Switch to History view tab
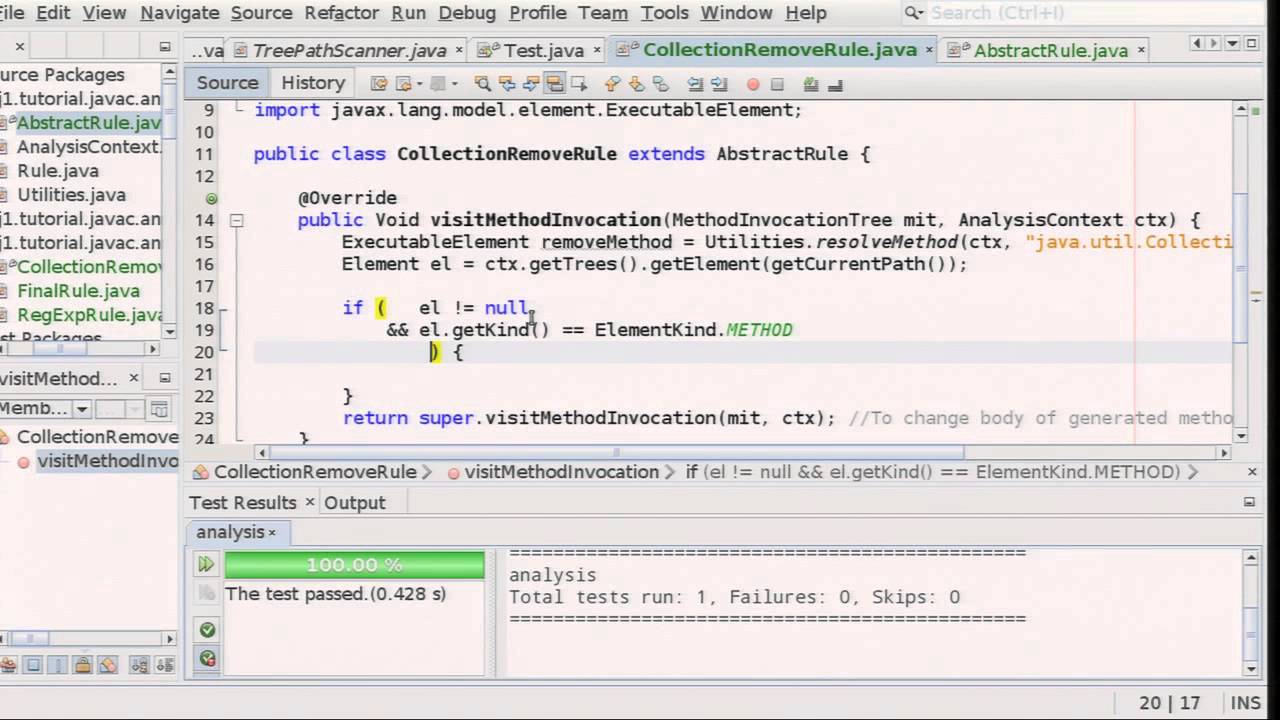Viewport: 1280px width, 720px height. [x=313, y=83]
